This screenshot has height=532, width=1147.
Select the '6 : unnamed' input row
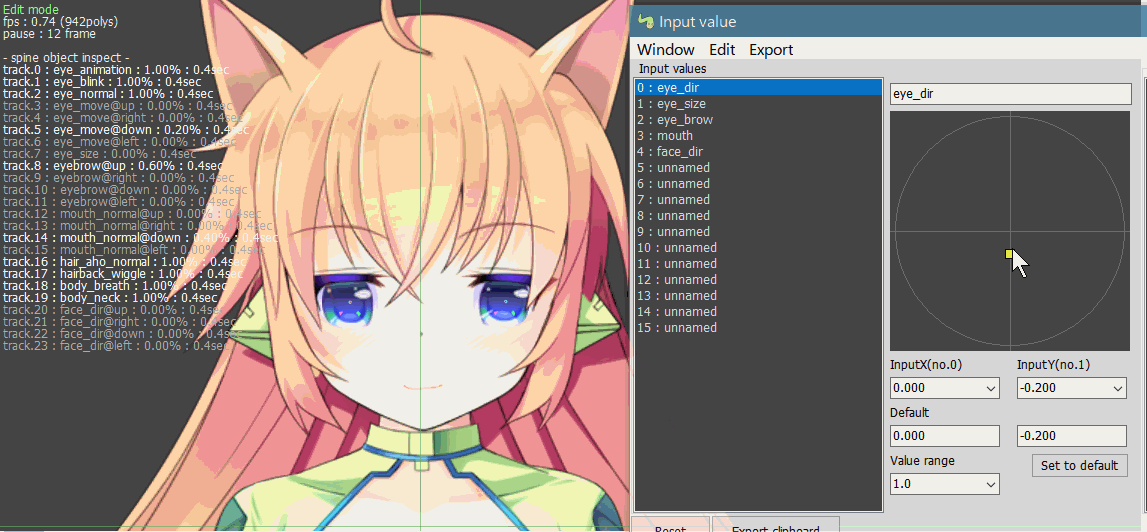tap(759, 184)
